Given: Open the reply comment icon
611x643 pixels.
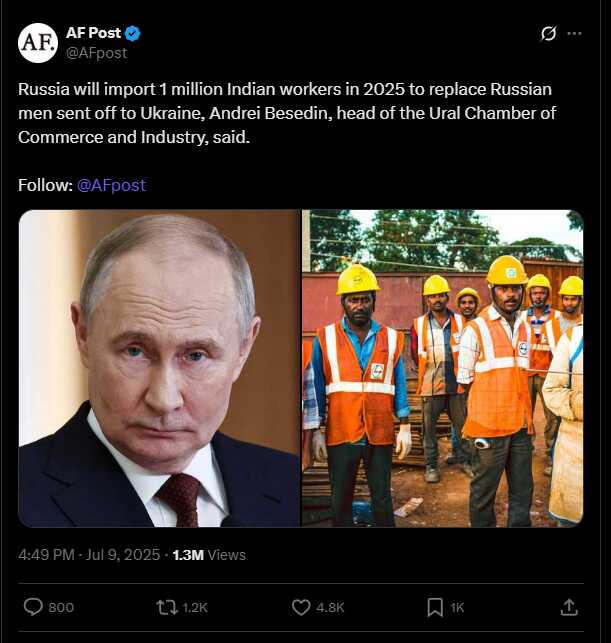Looking at the screenshot, I should [x=33, y=607].
